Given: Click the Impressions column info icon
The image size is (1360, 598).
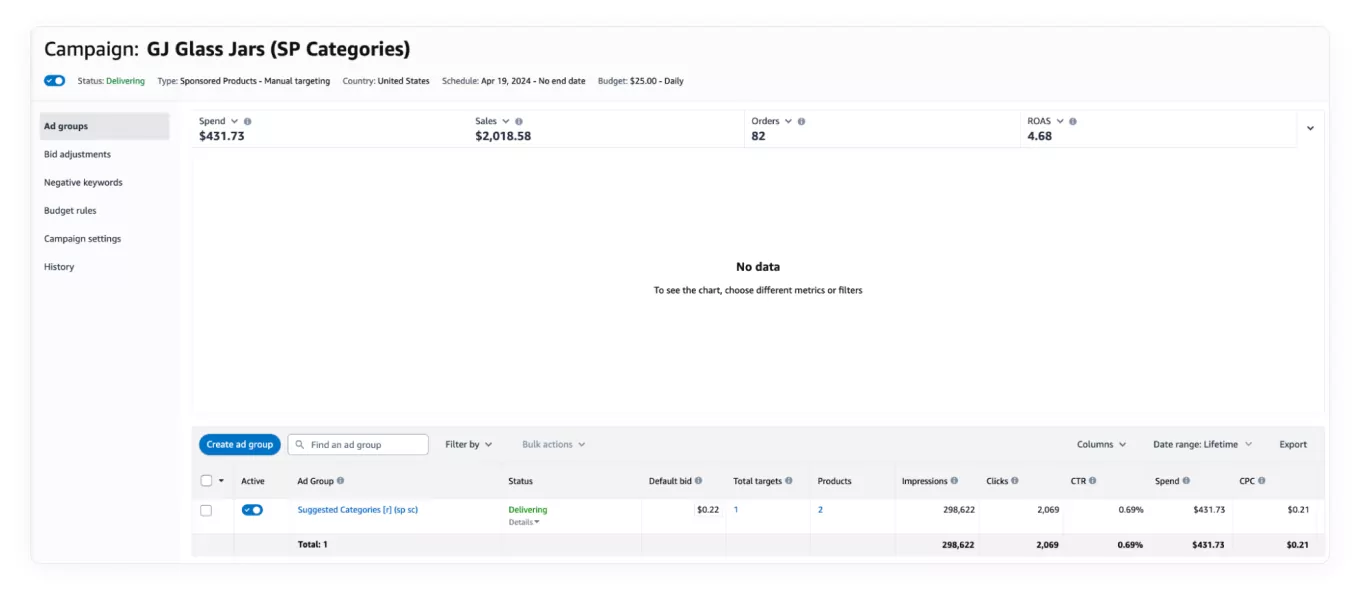Looking at the screenshot, I should [954, 481].
